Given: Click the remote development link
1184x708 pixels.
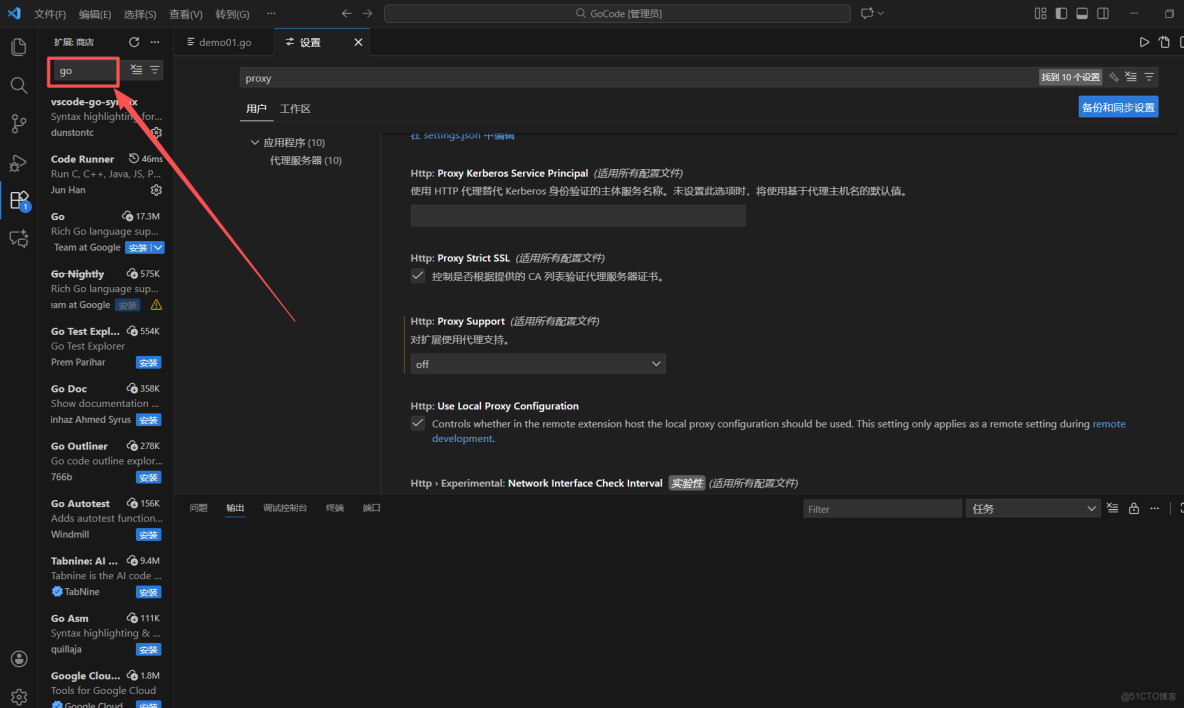Looking at the screenshot, I should (1108, 423).
